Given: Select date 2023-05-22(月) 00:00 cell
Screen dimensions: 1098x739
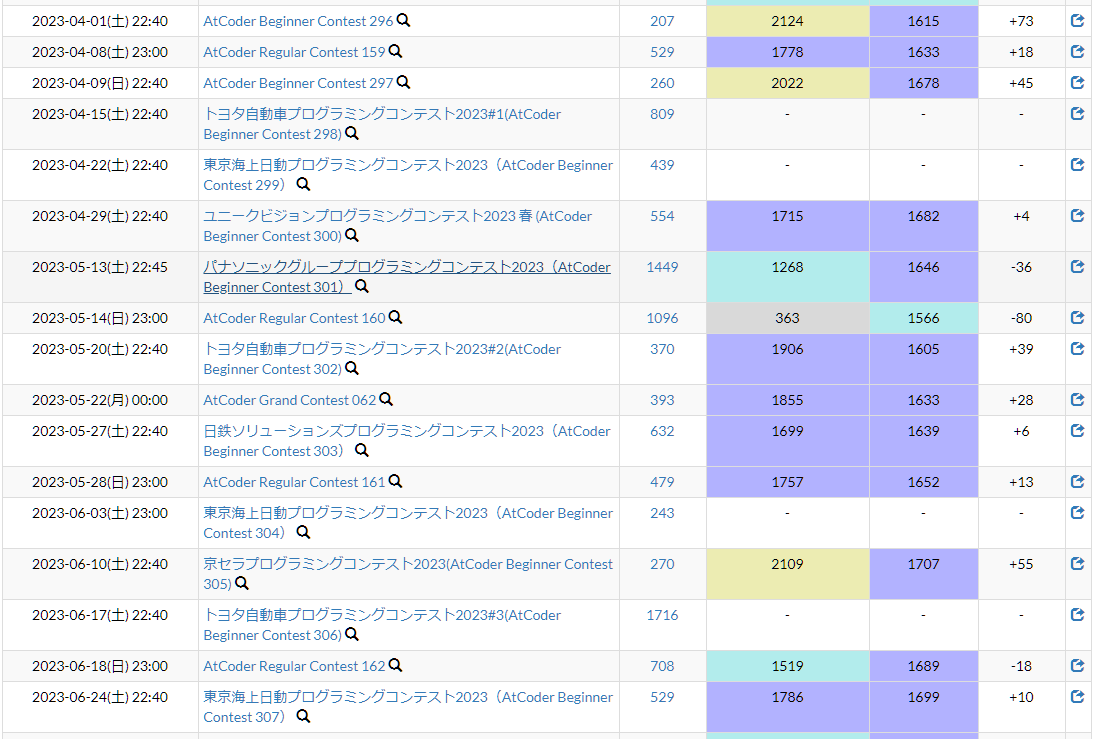Looking at the screenshot, I should 100,400.
